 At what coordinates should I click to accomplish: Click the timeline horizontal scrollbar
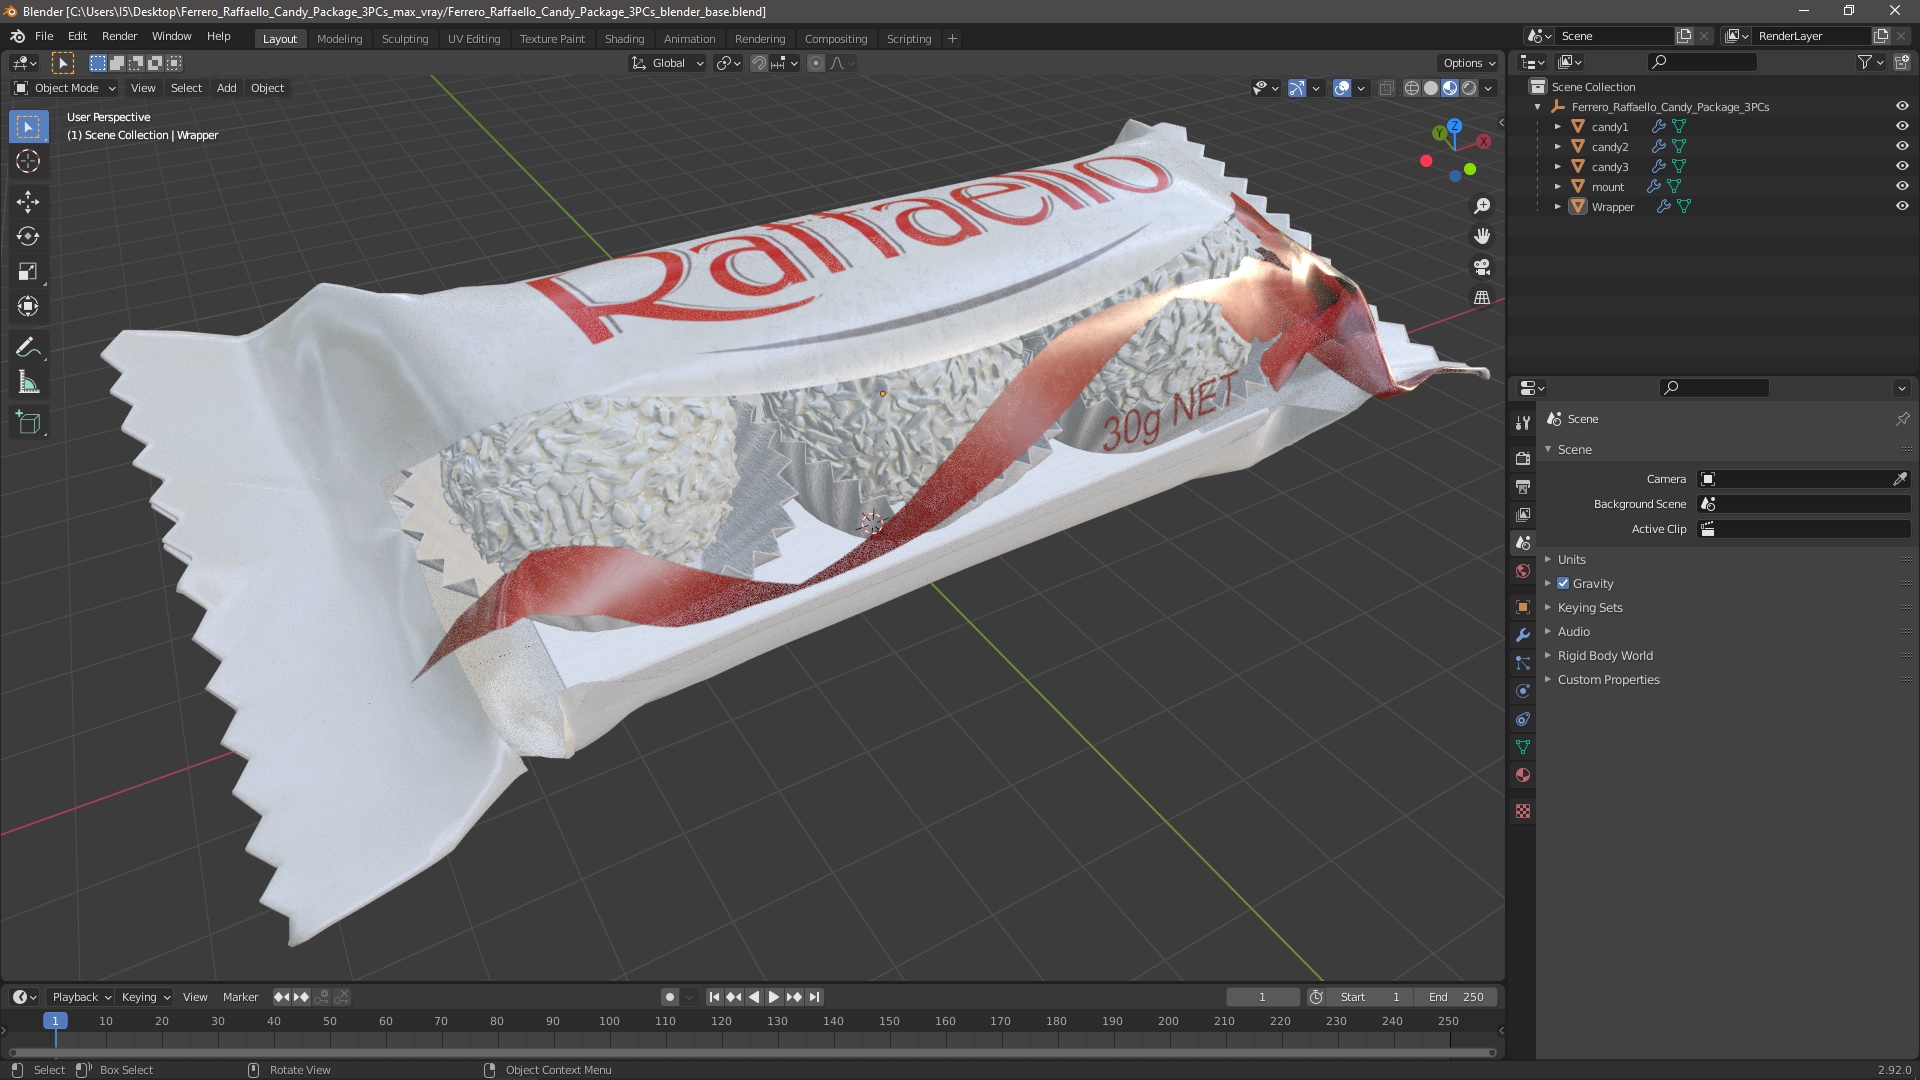point(750,1052)
